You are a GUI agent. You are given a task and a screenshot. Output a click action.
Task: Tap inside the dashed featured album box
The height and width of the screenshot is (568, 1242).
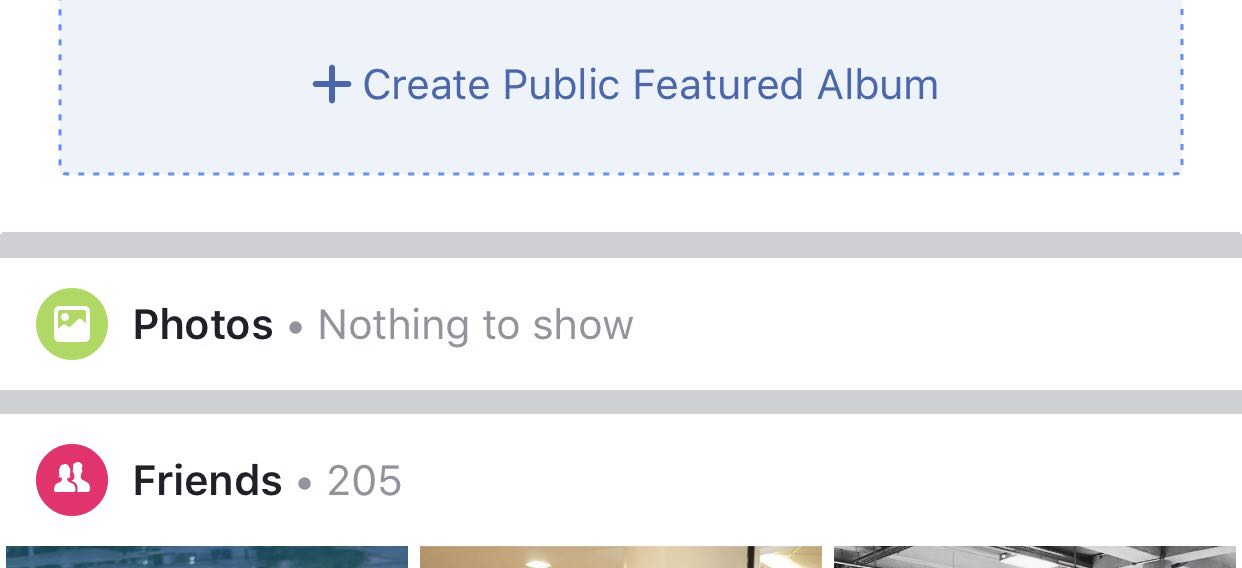900,130
